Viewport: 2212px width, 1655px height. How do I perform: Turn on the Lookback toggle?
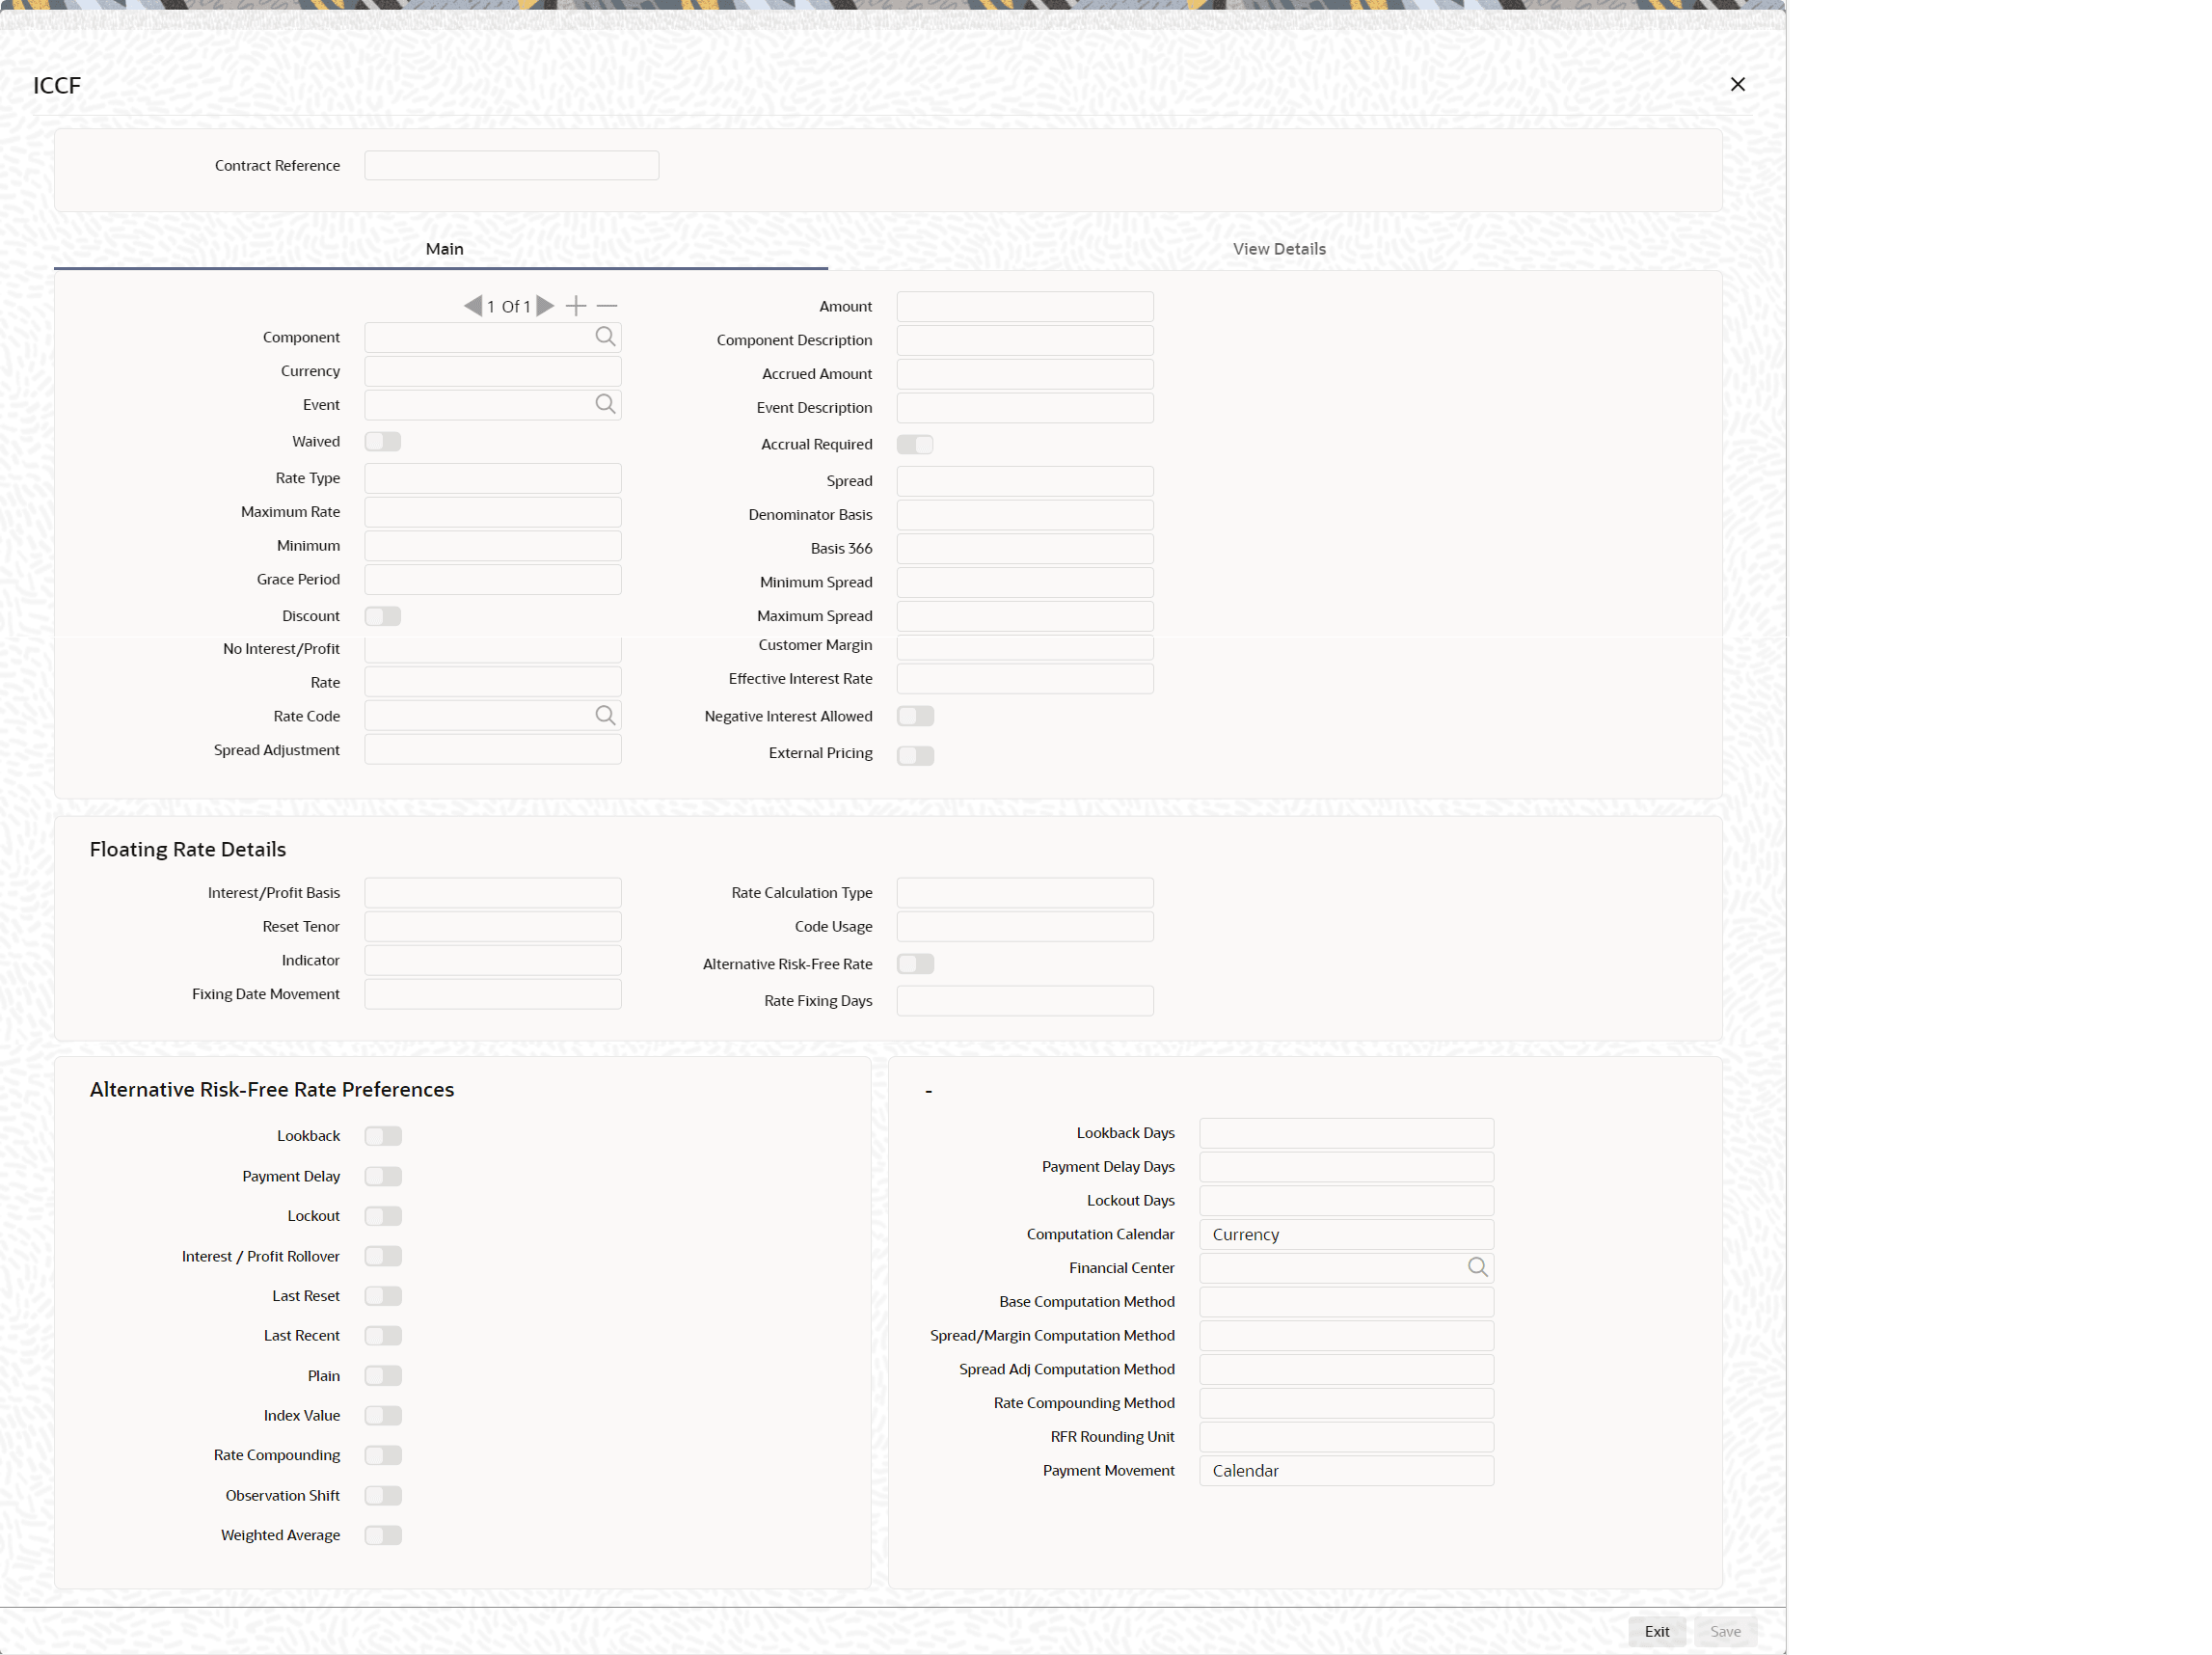[x=383, y=1136]
